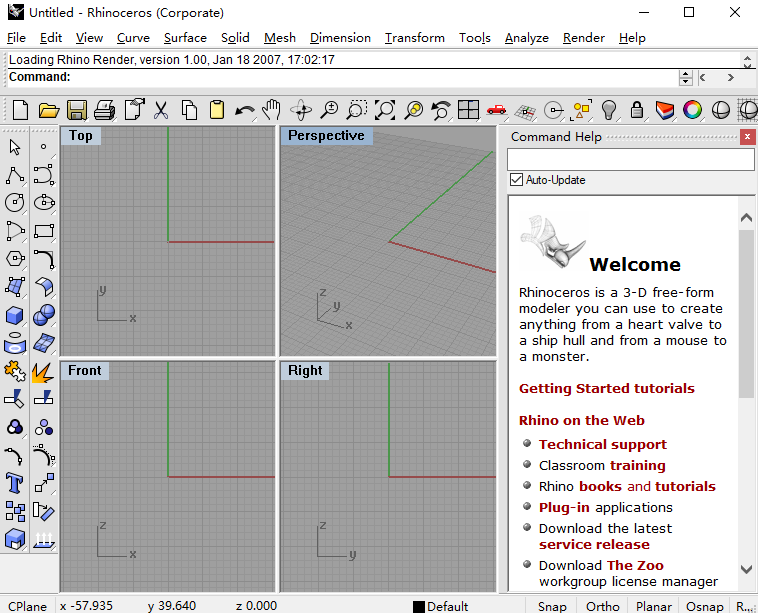
Task: Open the Technical support link
Action: tap(602, 444)
